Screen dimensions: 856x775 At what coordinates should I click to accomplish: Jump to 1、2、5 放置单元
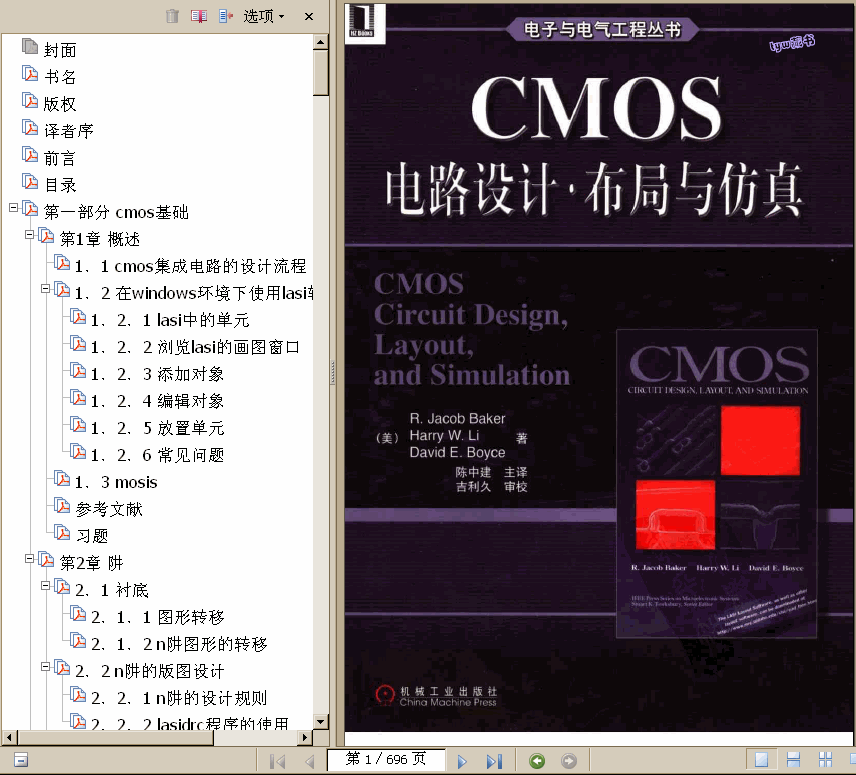coord(157,428)
